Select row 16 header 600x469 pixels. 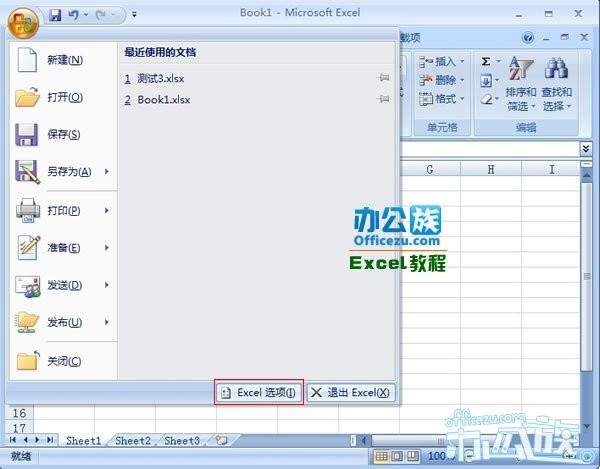point(19,413)
